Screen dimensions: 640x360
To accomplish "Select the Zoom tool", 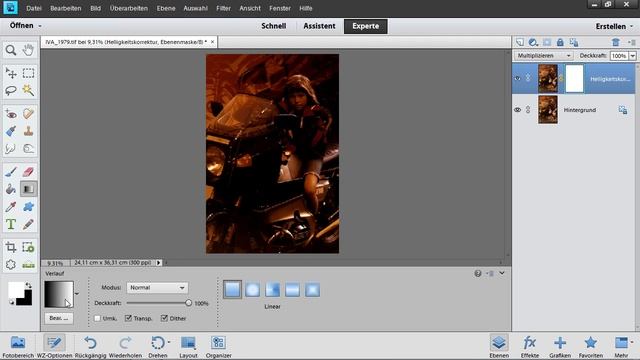I will click(11, 50).
